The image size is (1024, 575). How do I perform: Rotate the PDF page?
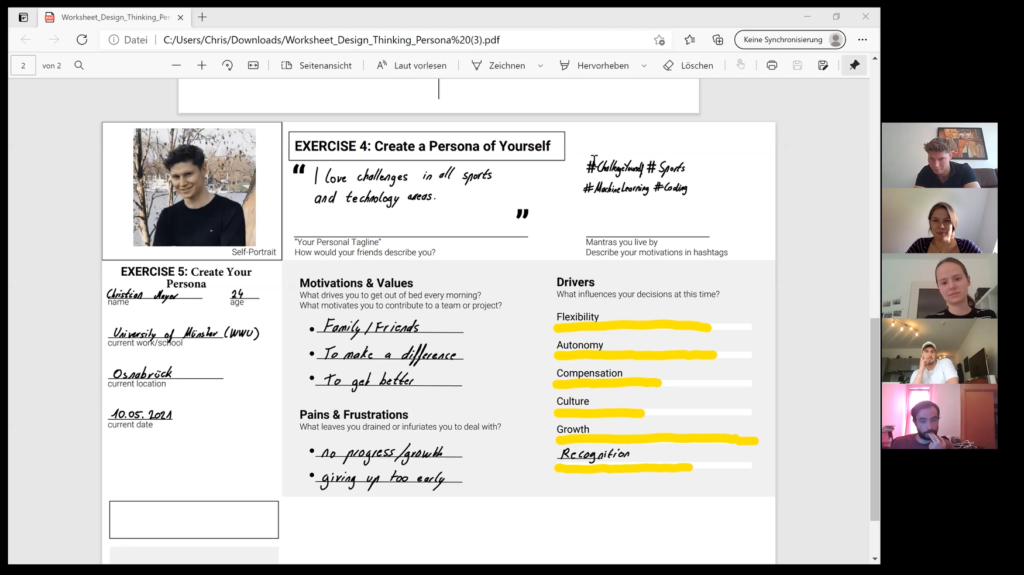click(x=227, y=65)
